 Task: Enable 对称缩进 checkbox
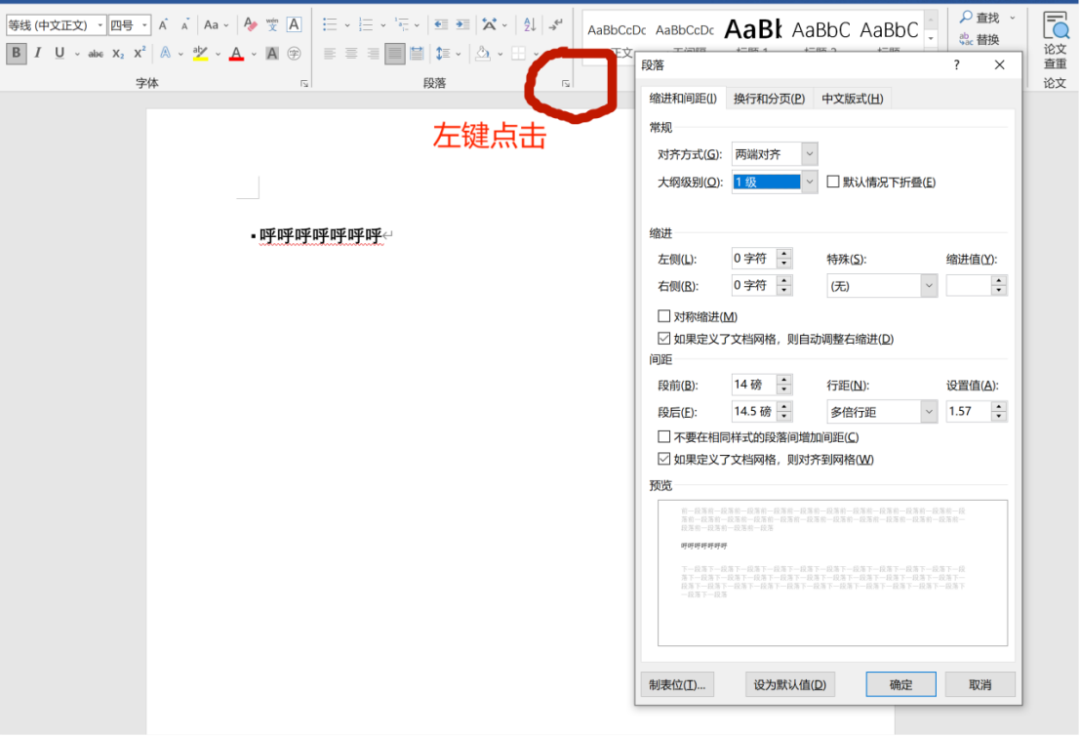coord(664,317)
